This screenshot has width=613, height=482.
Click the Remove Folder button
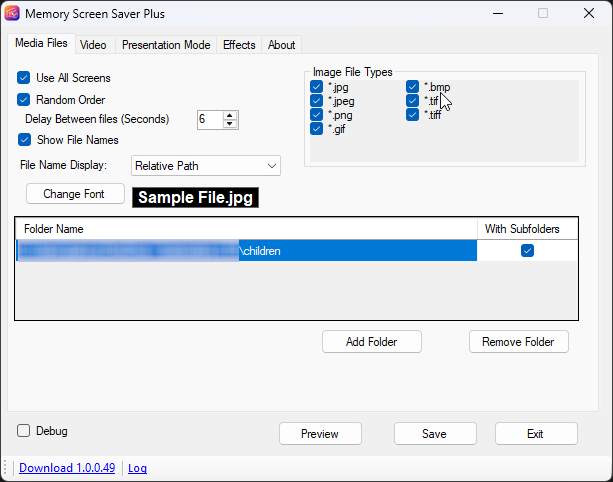[519, 342]
